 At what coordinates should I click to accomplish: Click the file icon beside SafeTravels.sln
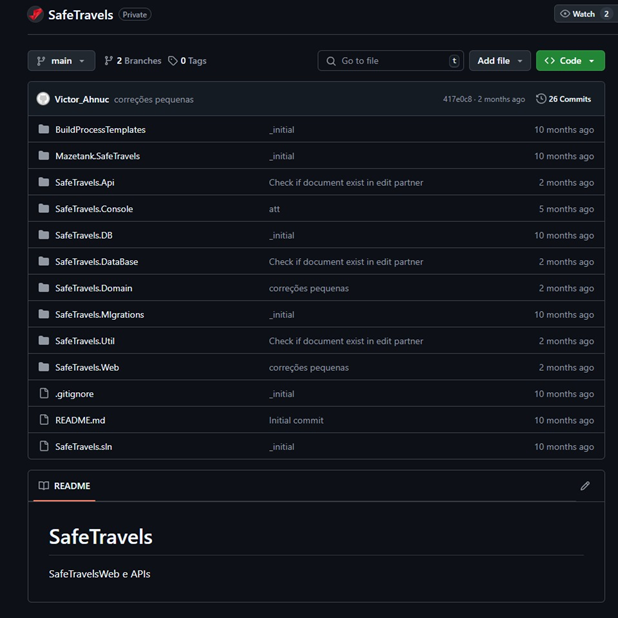pyautogui.click(x=44, y=447)
